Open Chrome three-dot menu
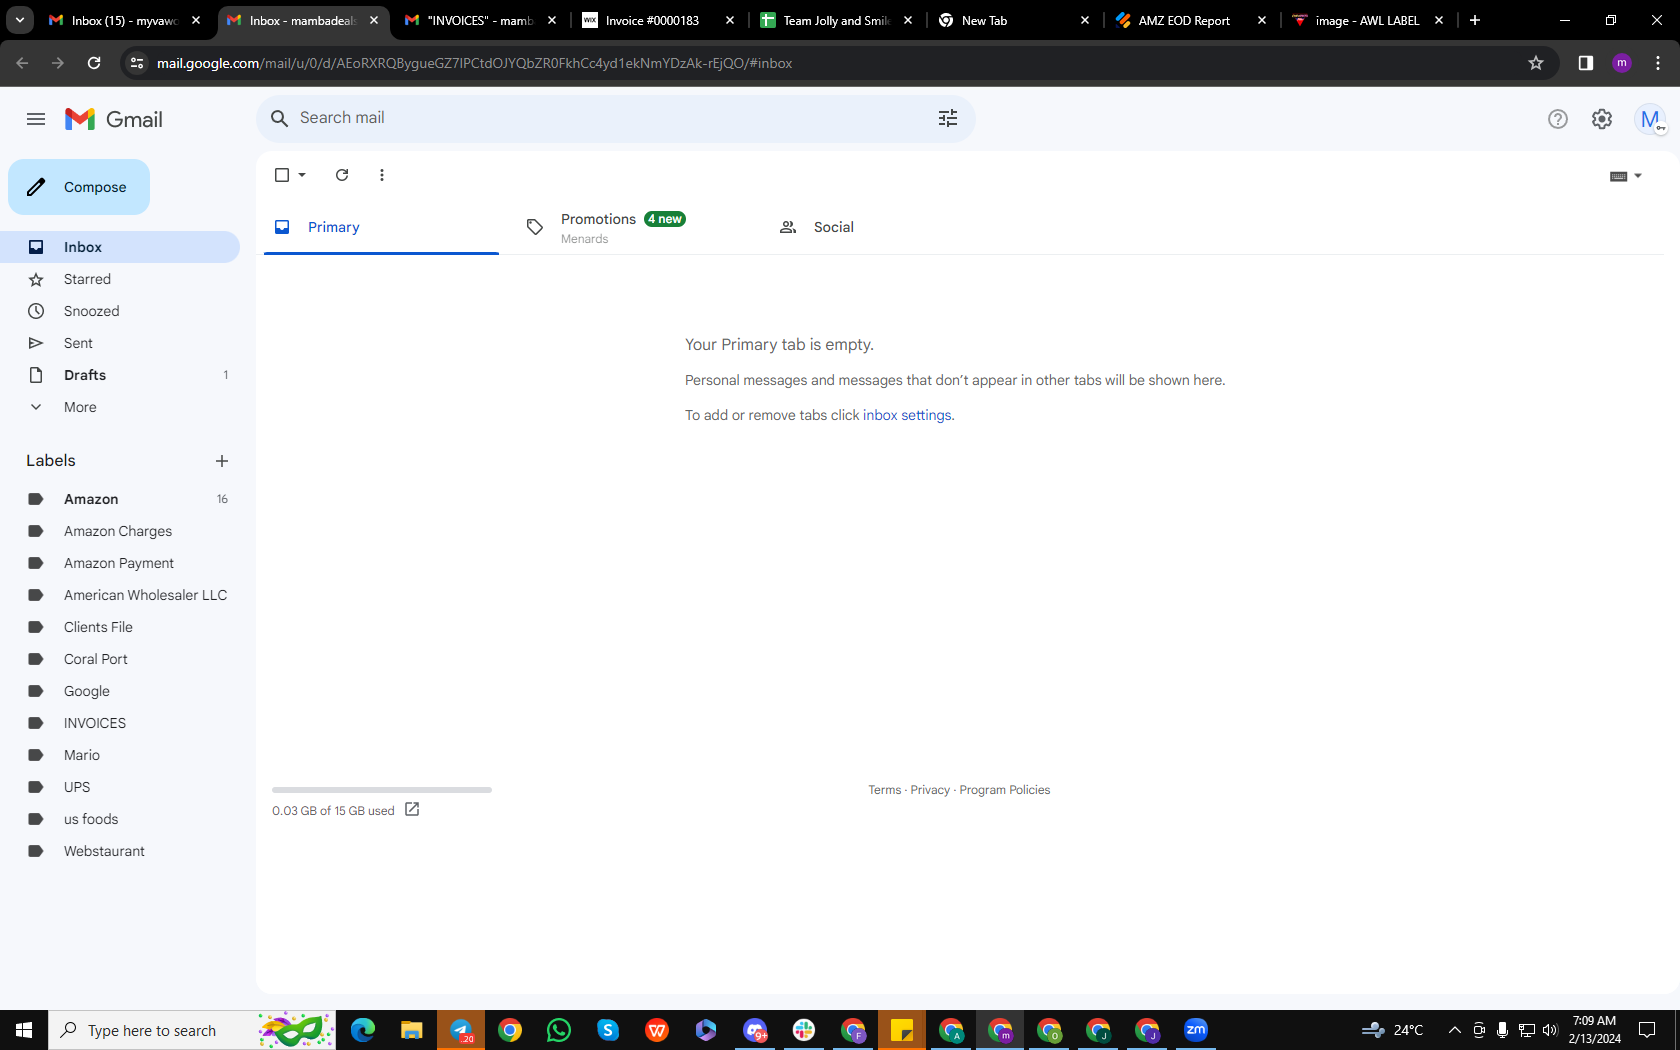 [x=1658, y=63]
